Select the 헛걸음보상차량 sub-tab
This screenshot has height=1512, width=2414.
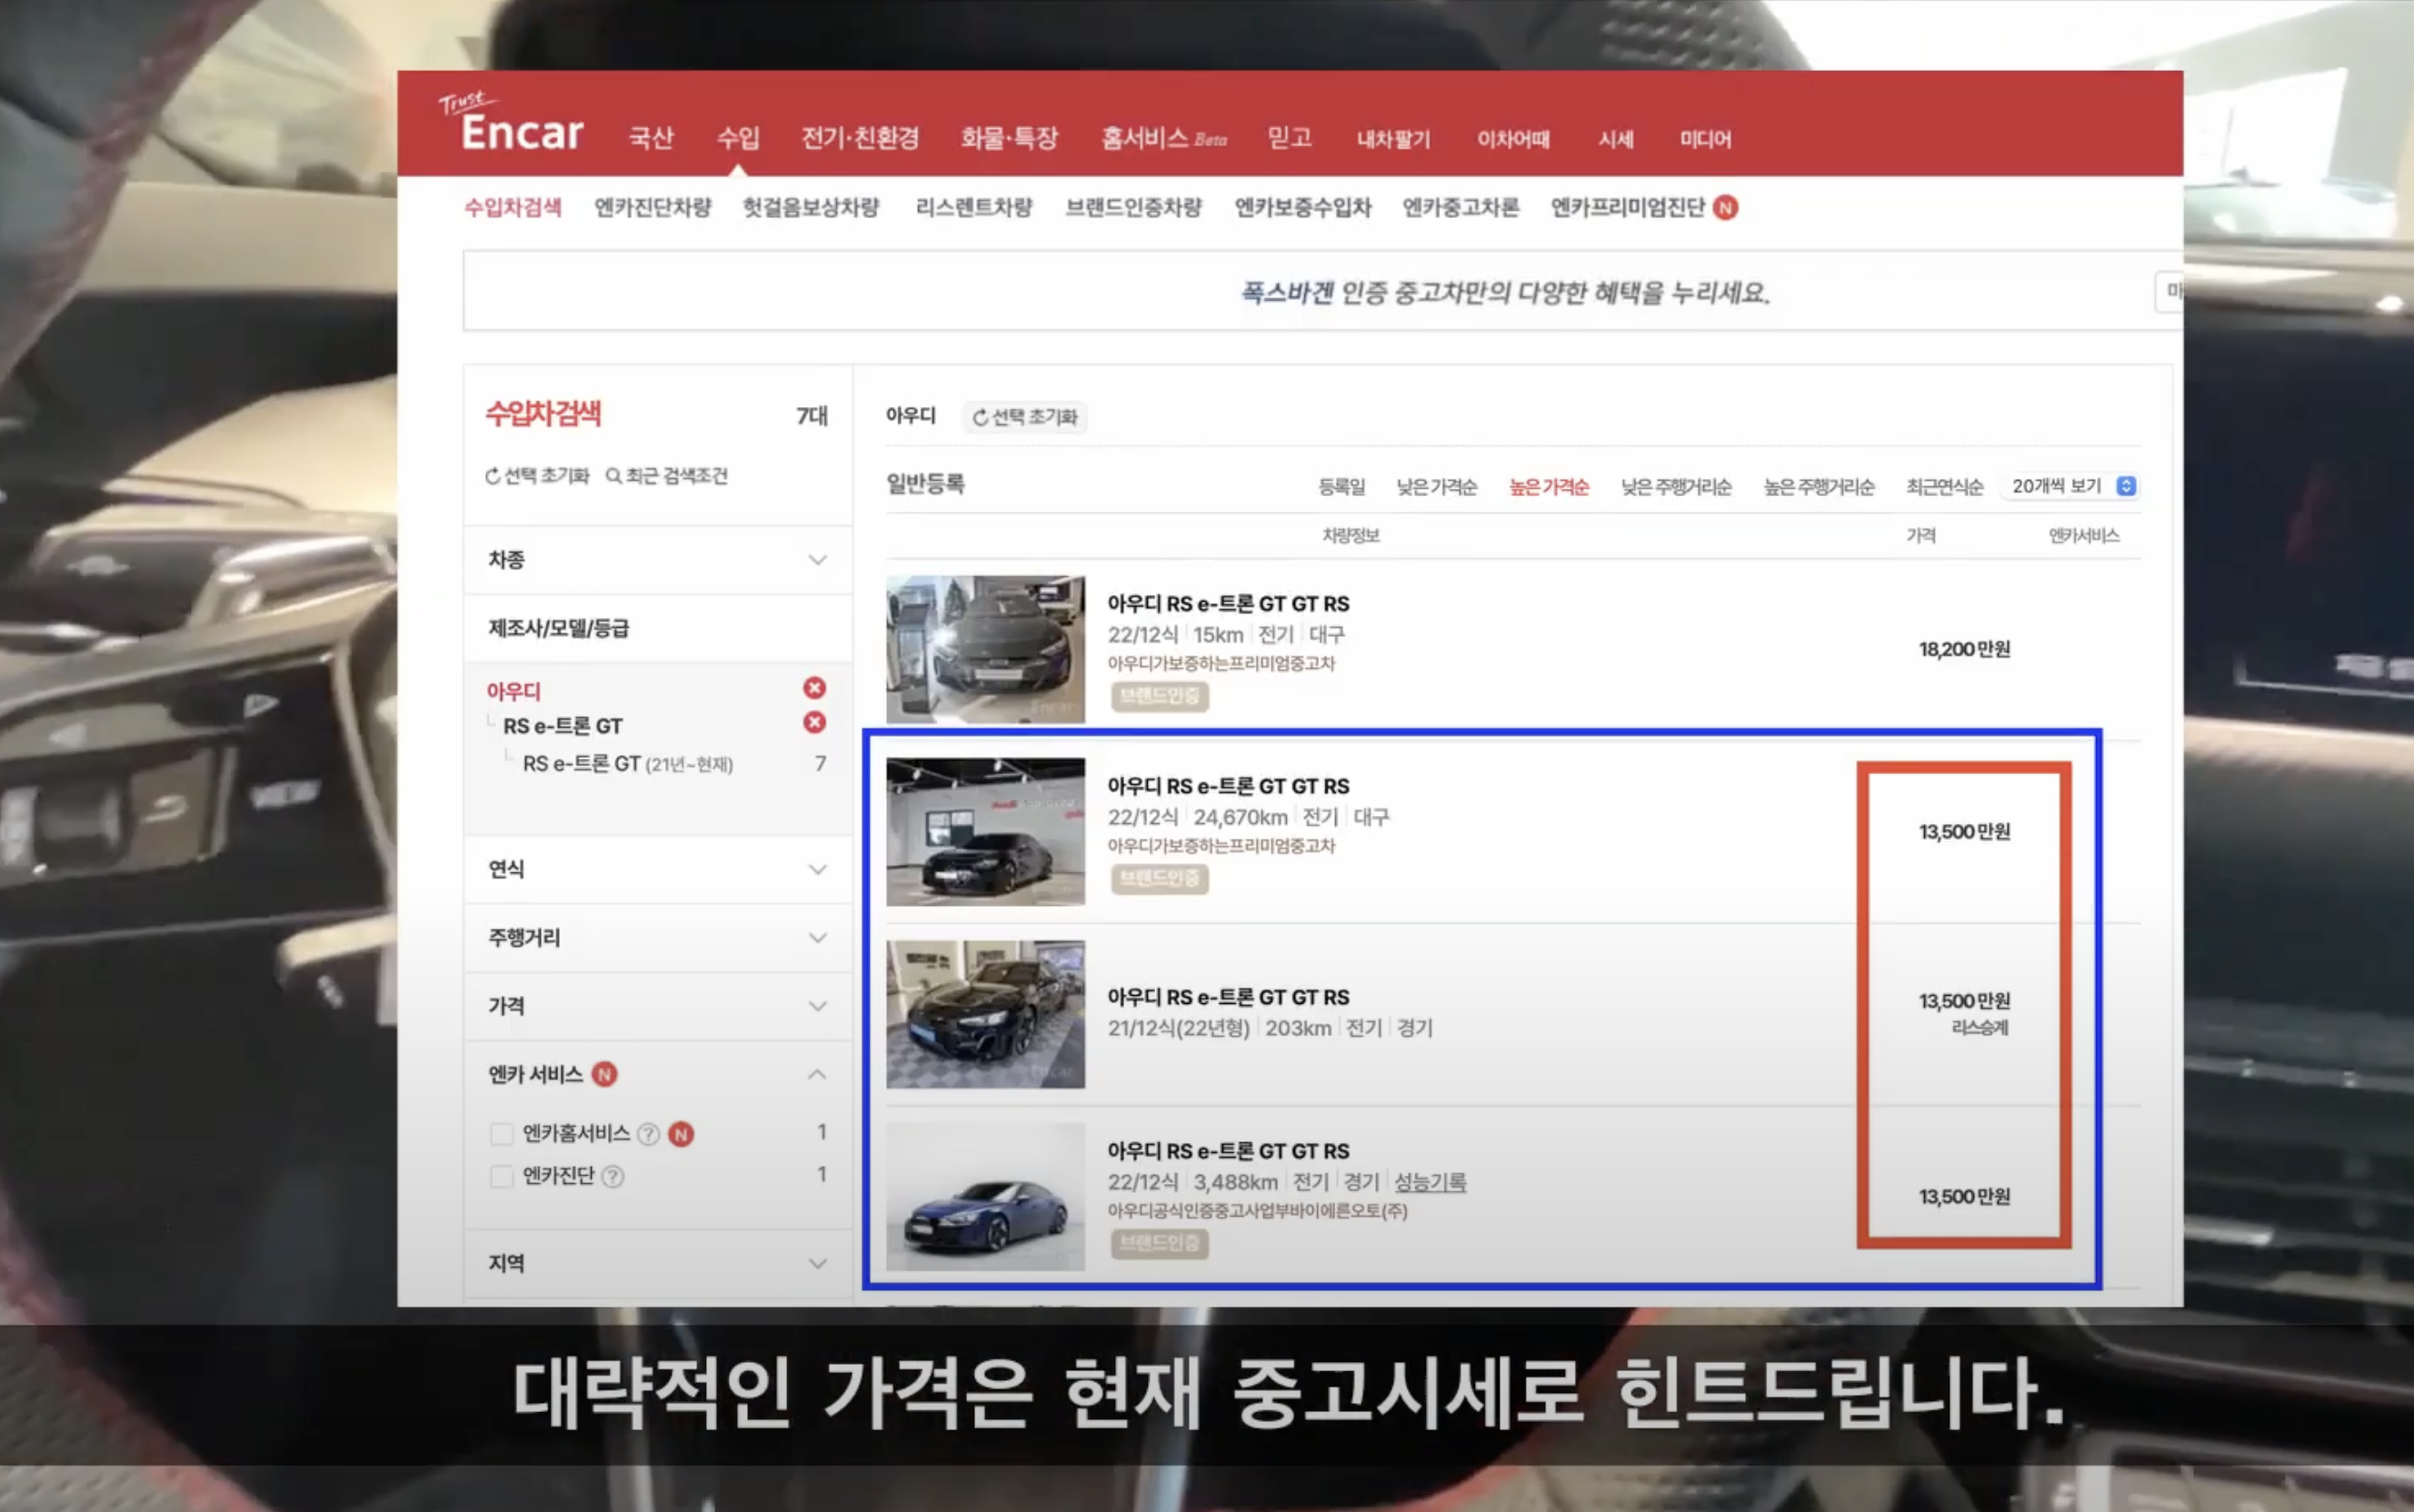point(811,207)
